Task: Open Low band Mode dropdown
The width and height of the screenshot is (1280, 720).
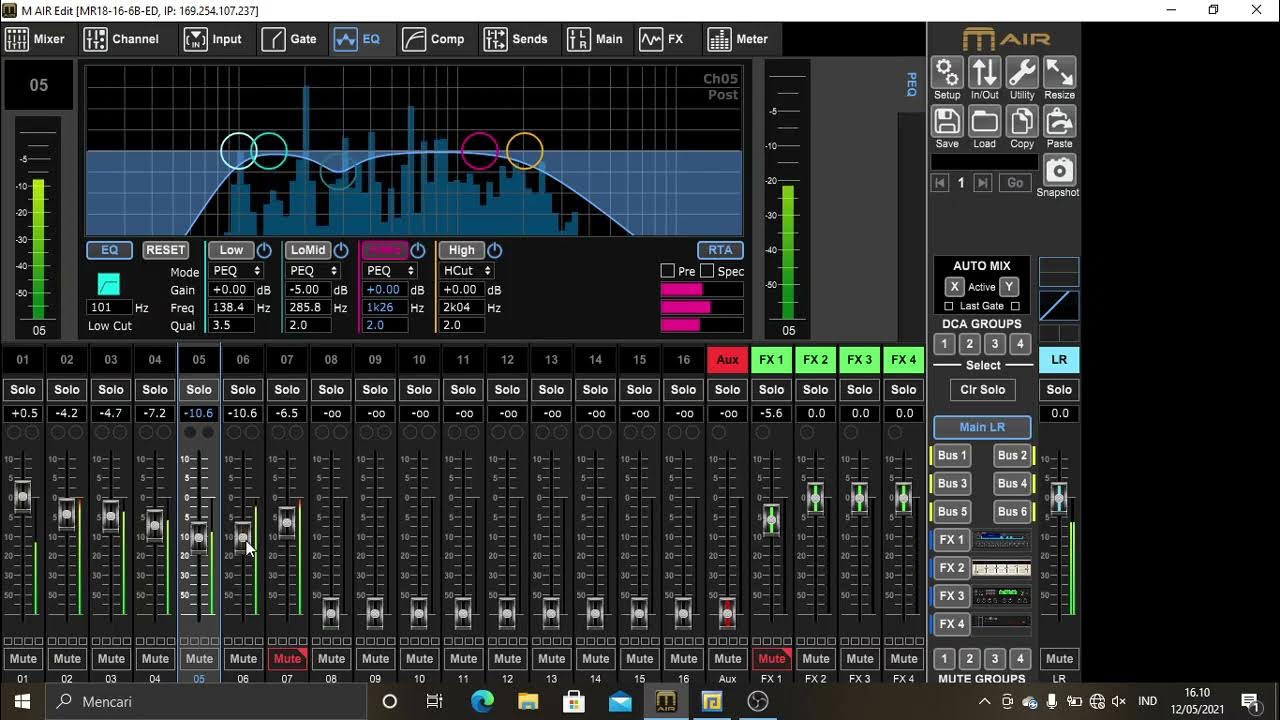Action: click(236, 271)
